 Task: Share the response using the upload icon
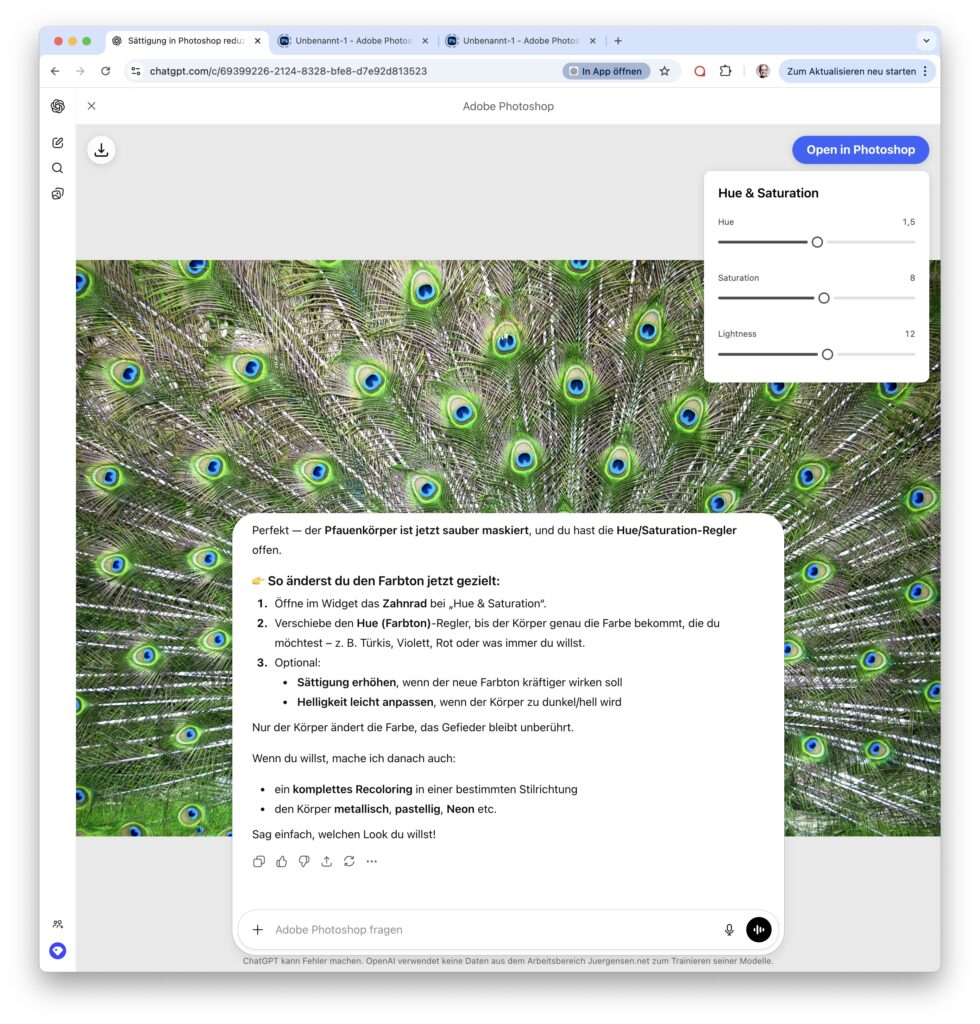[326, 861]
